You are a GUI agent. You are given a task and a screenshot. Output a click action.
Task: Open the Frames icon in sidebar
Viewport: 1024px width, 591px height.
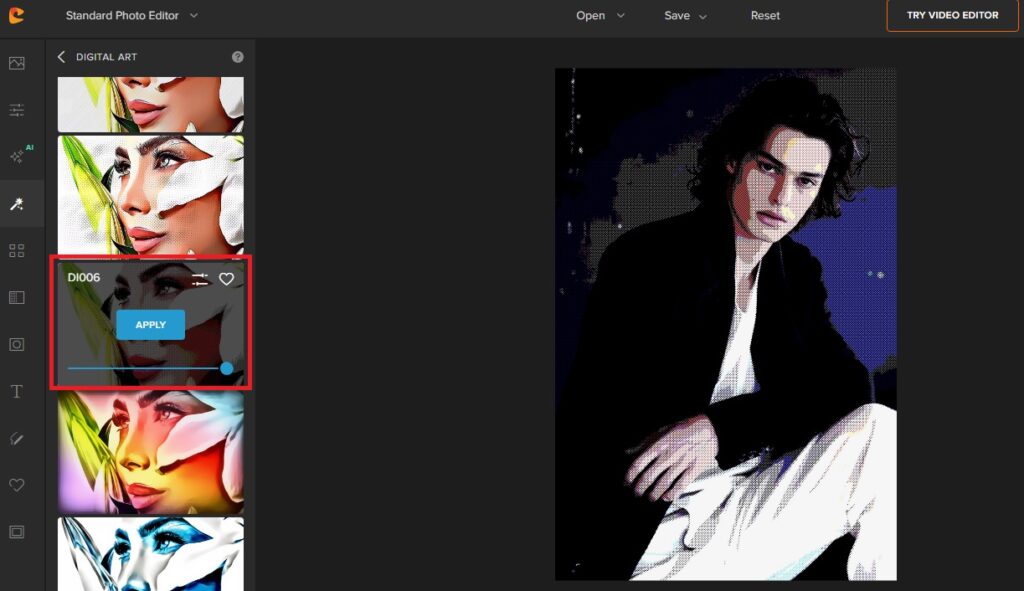(x=17, y=532)
